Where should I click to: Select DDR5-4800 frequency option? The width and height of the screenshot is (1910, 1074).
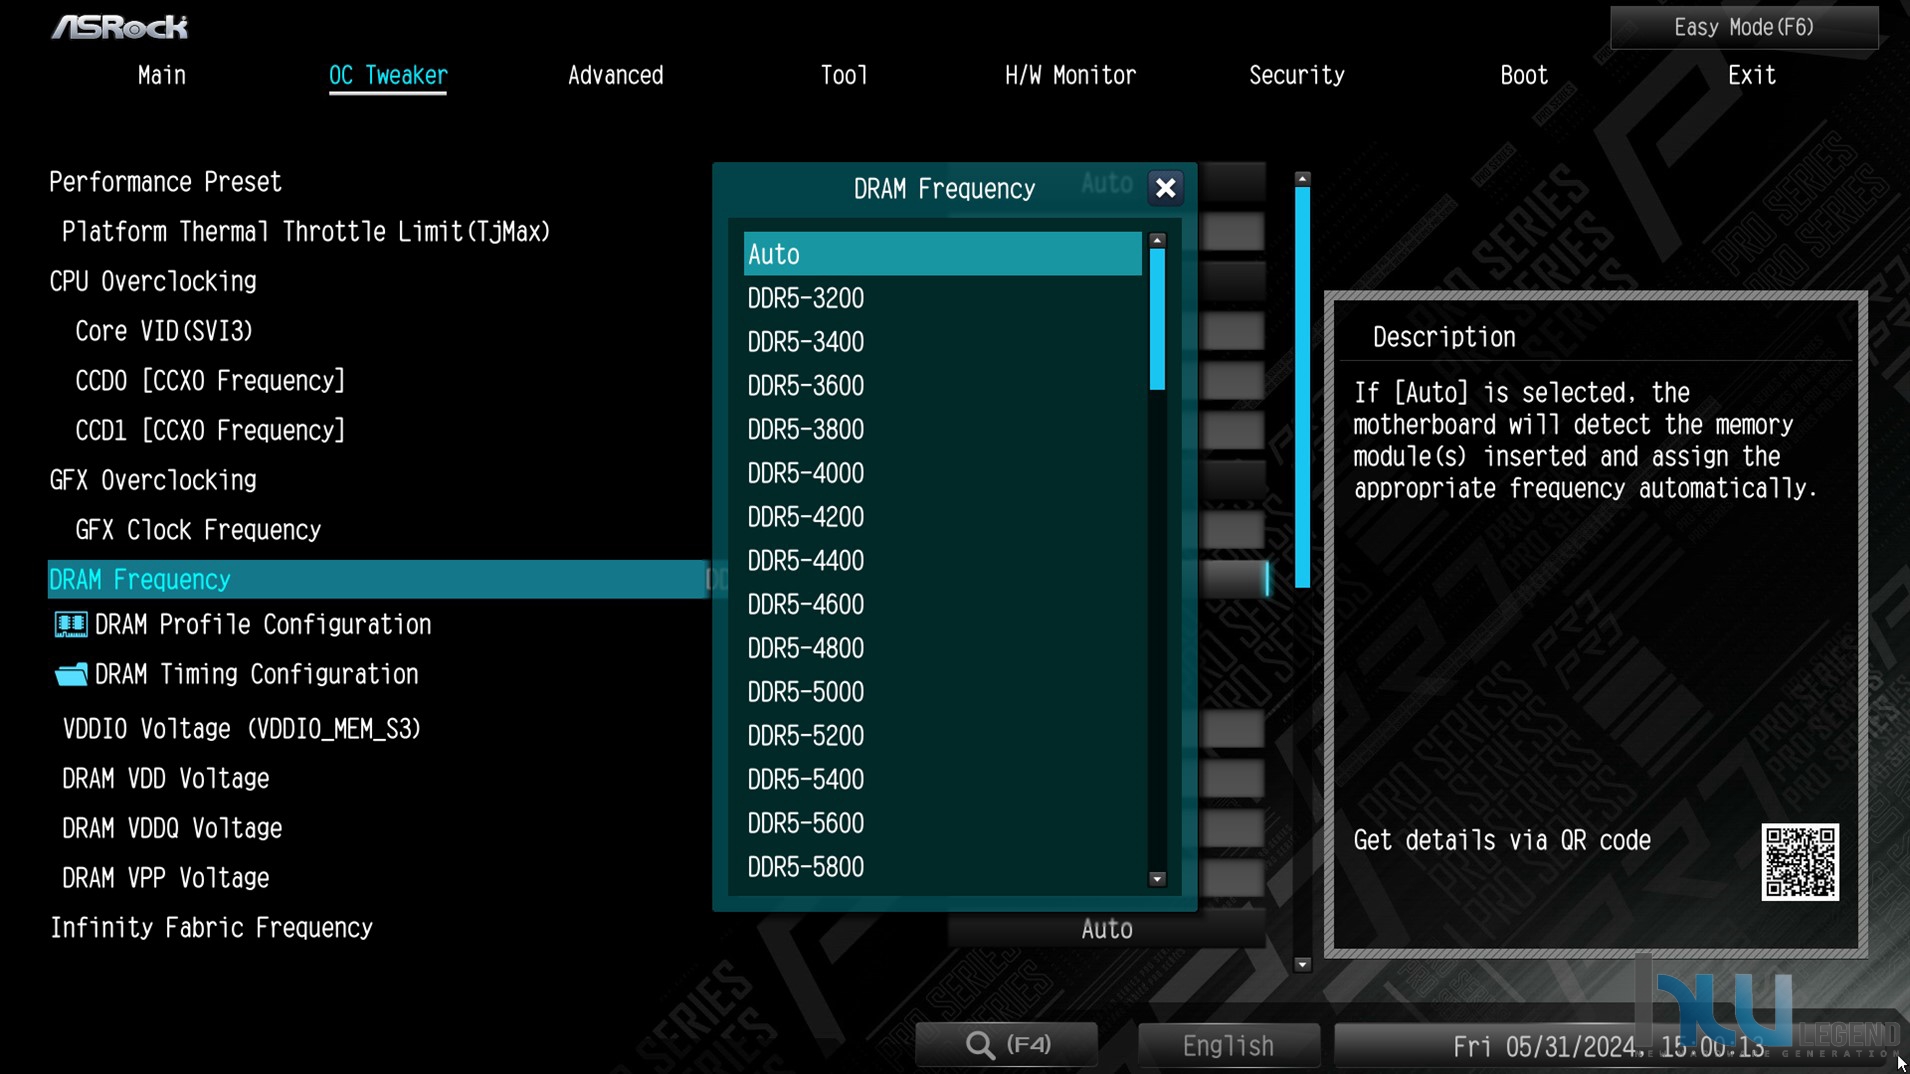tap(942, 649)
